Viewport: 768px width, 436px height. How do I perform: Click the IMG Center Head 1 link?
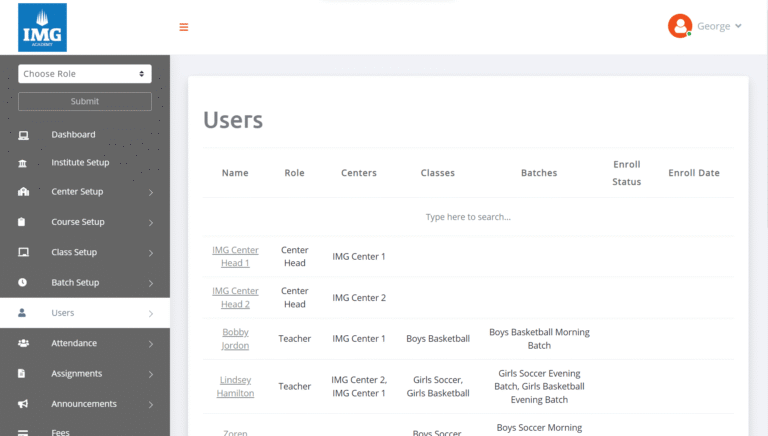click(x=235, y=256)
